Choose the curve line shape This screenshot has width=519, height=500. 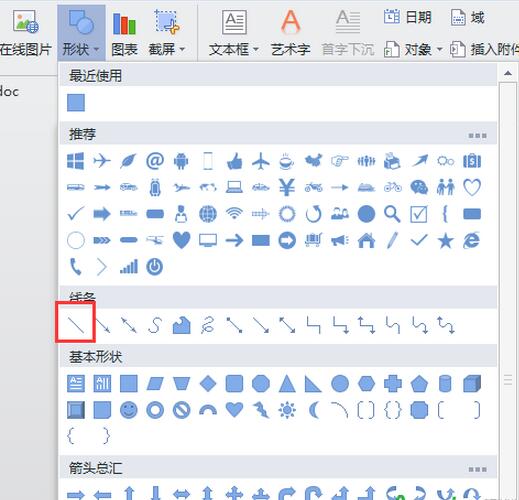(155, 325)
